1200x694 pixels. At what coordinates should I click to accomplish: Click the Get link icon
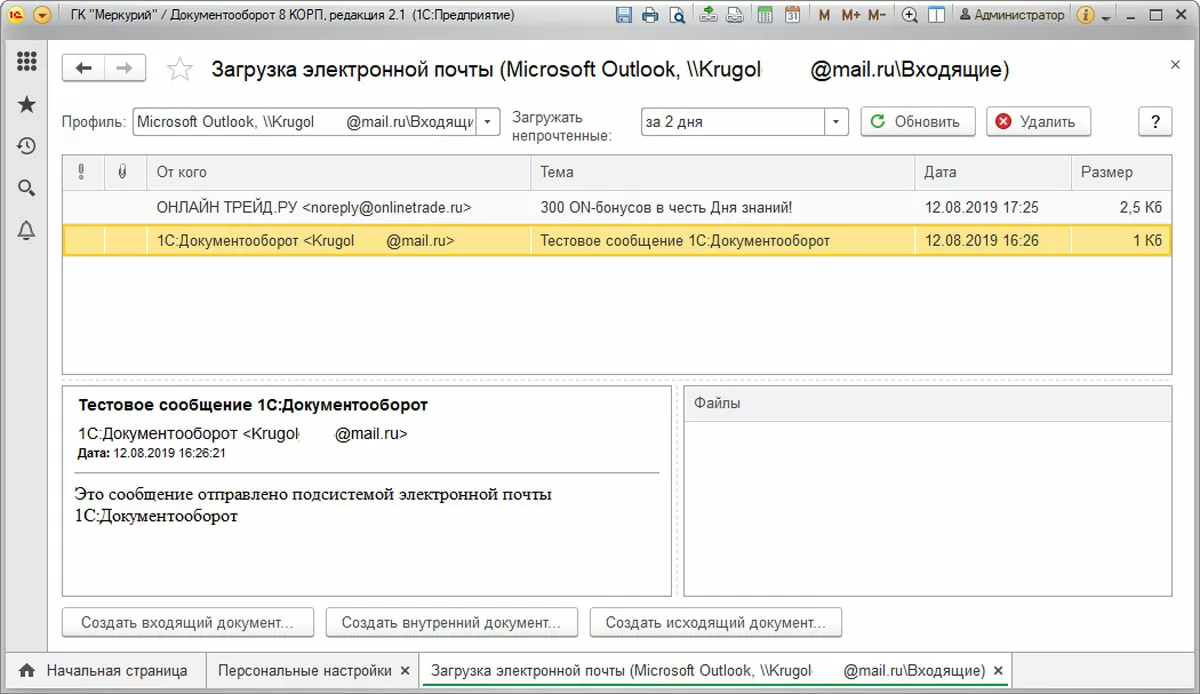[x=708, y=15]
